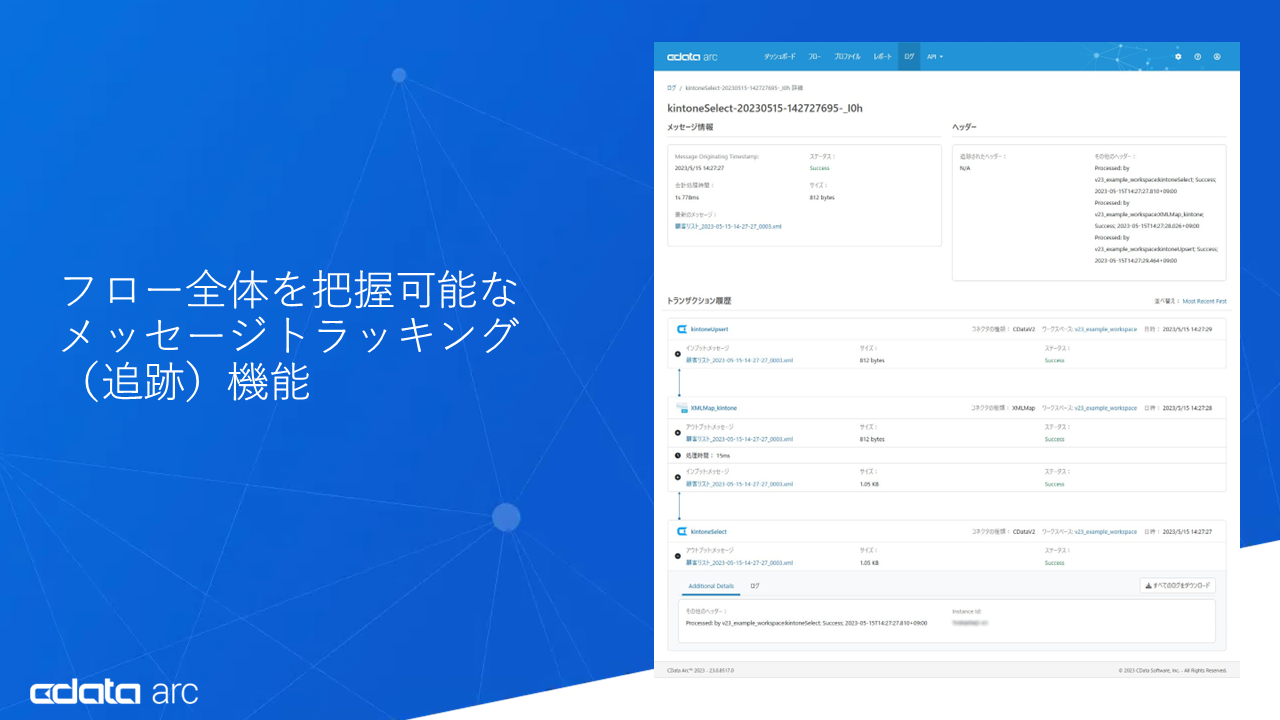This screenshot has height=720, width=1280.
Task: Open the XMLMap_kintone output message file link
Action: coord(739,439)
